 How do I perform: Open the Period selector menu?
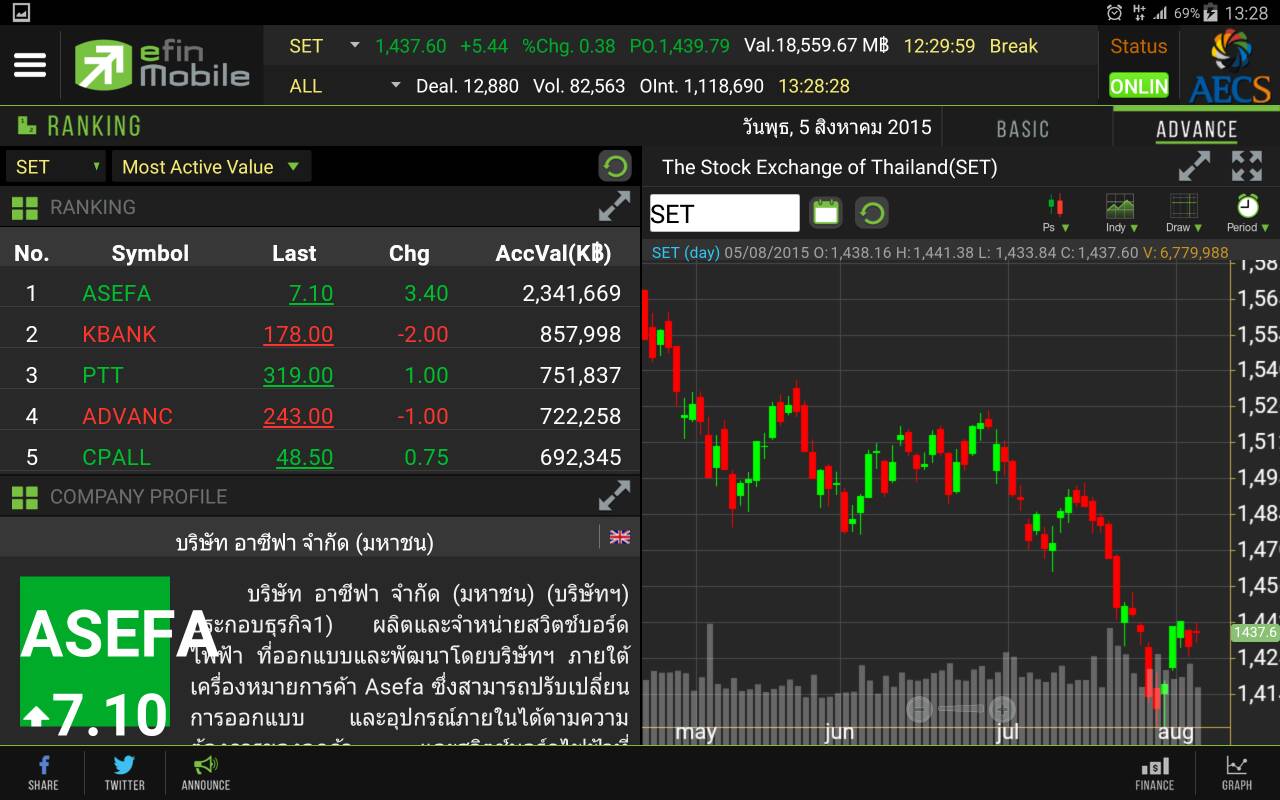[1248, 213]
